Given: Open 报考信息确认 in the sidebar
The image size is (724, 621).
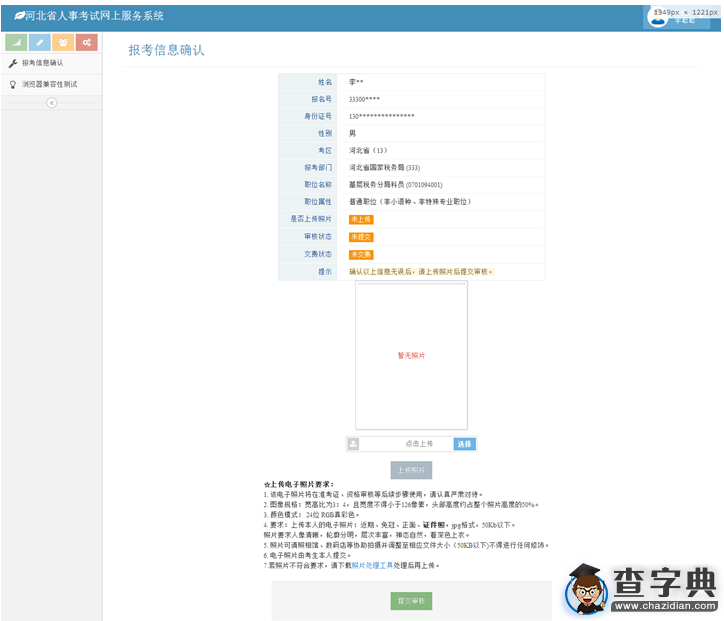Looking at the screenshot, I should [x=51, y=63].
